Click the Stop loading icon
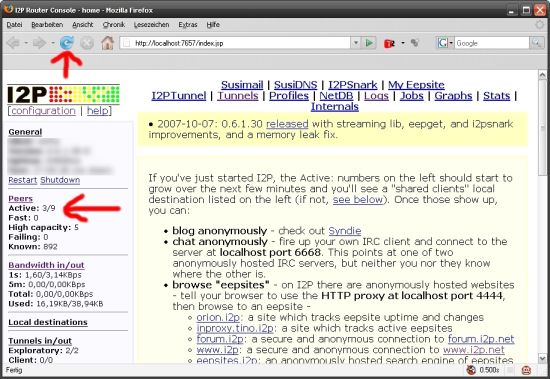This screenshot has height=379, width=550. pyautogui.click(x=87, y=43)
